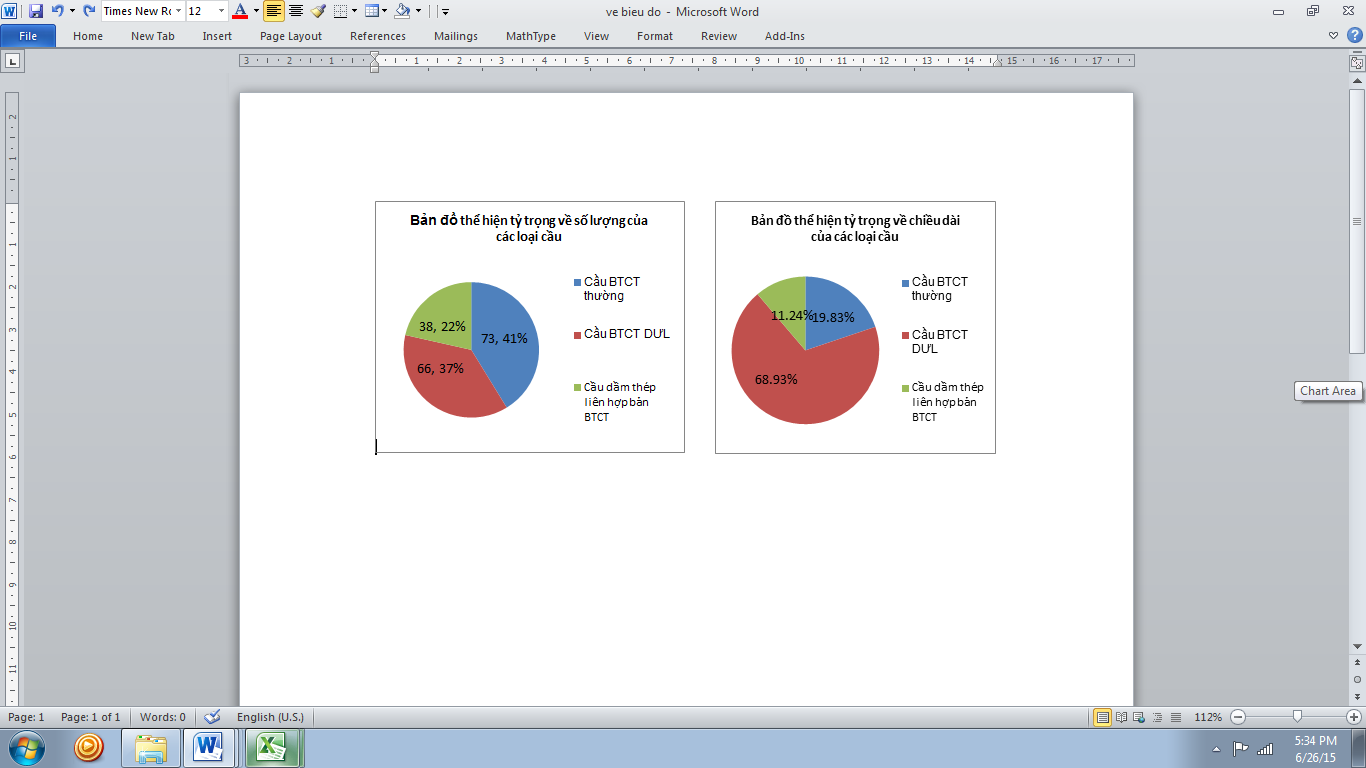Expand the Times New Roman font dropdown
The image size is (1366, 768).
[178, 11]
